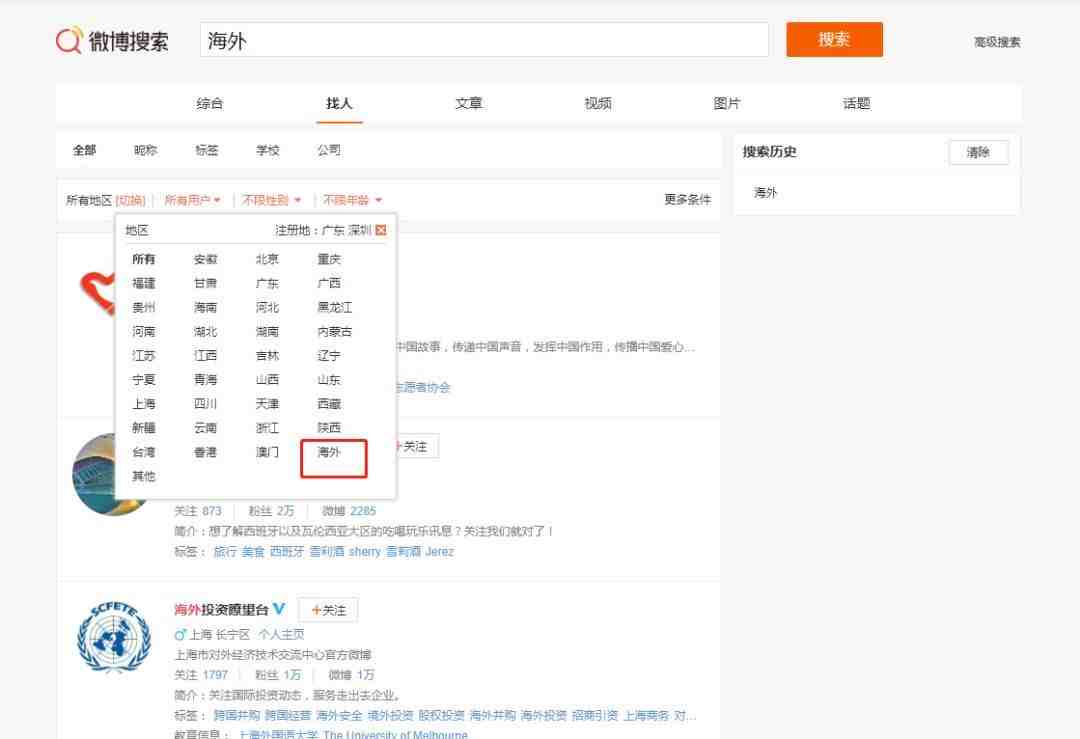
Task: Click the blue V verification badge
Action: pos(279,609)
